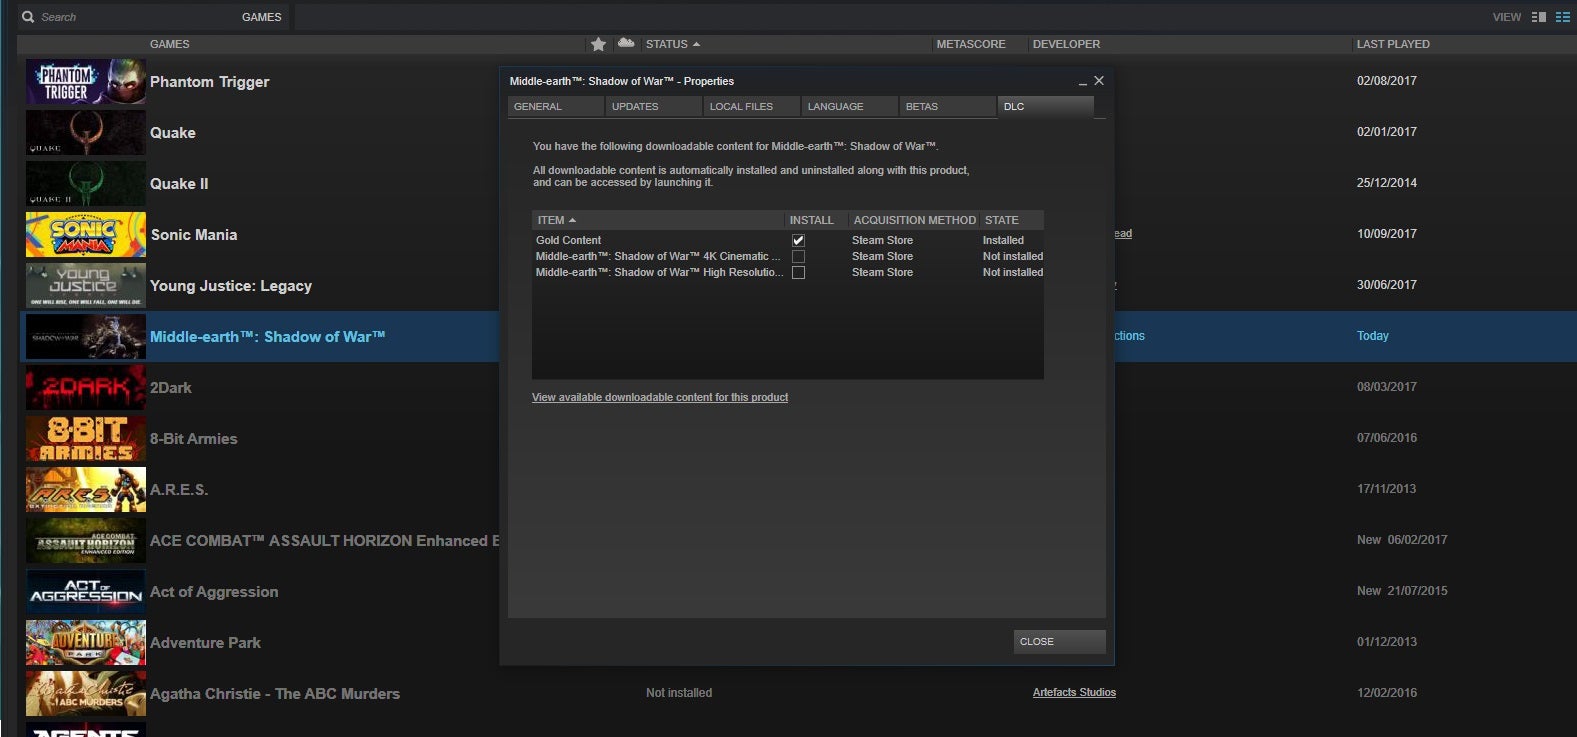Viewport: 1577px width, 737px height.
Task: Sort library by Status column
Action: point(672,44)
